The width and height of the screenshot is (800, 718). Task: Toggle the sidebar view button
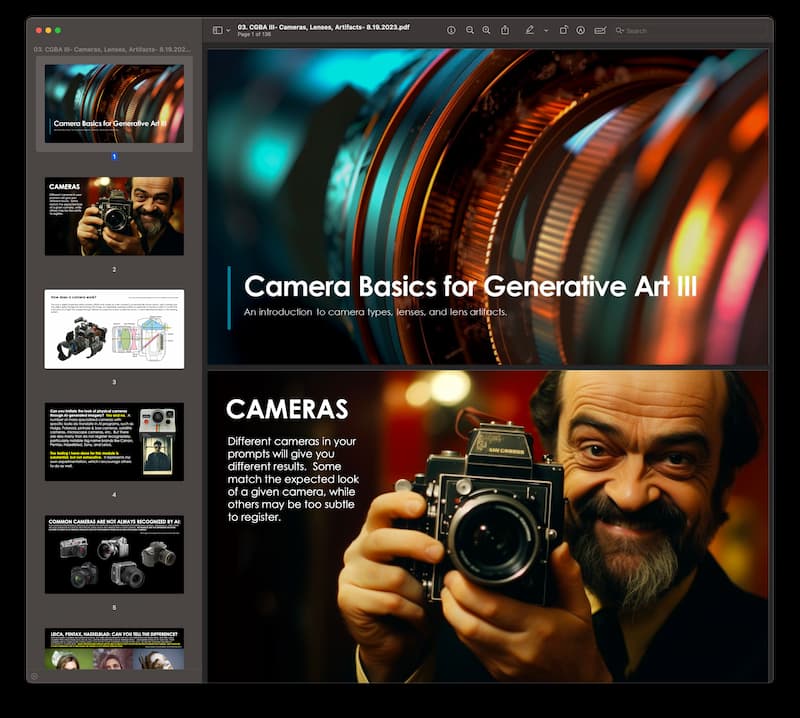[x=217, y=31]
